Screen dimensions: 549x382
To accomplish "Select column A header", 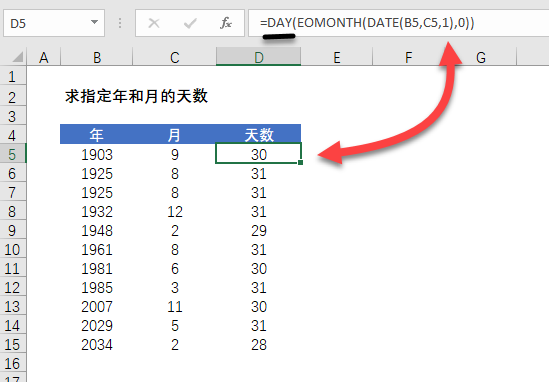I will click(x=43, y=57).
